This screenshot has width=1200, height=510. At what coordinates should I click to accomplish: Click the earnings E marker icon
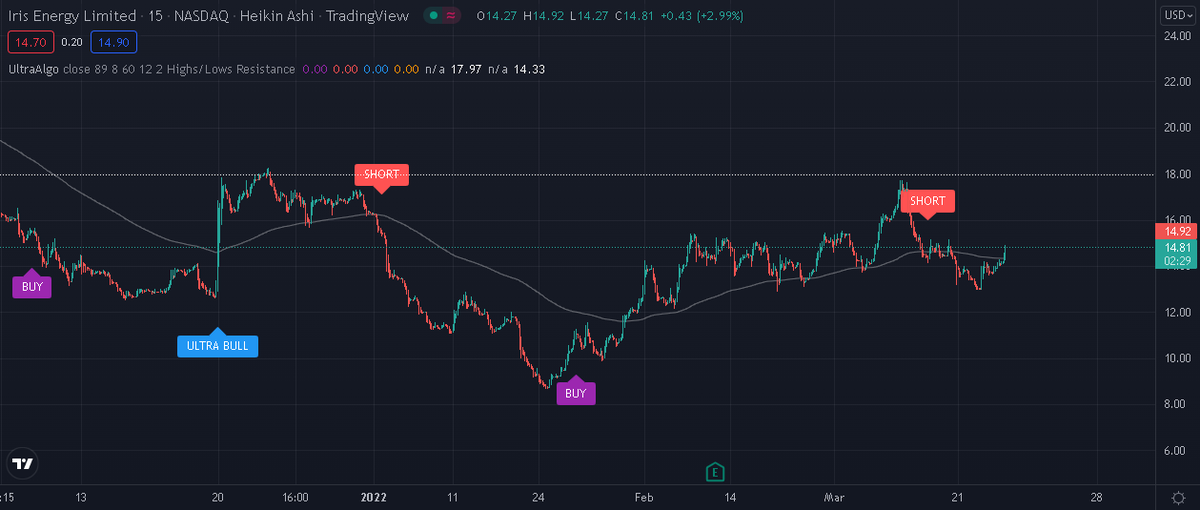714,471
